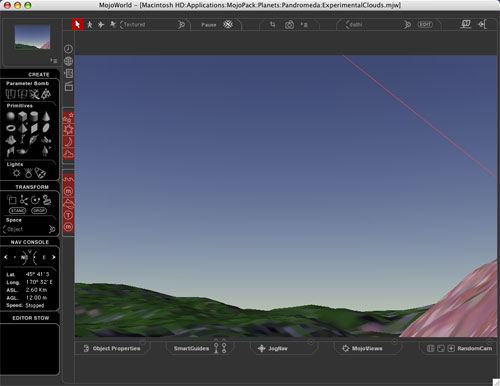The height and width of the screenshot is (386, 500).
Task: Toggle the STAND transform button
Action: pyautogui.click(x=17, y=211)
